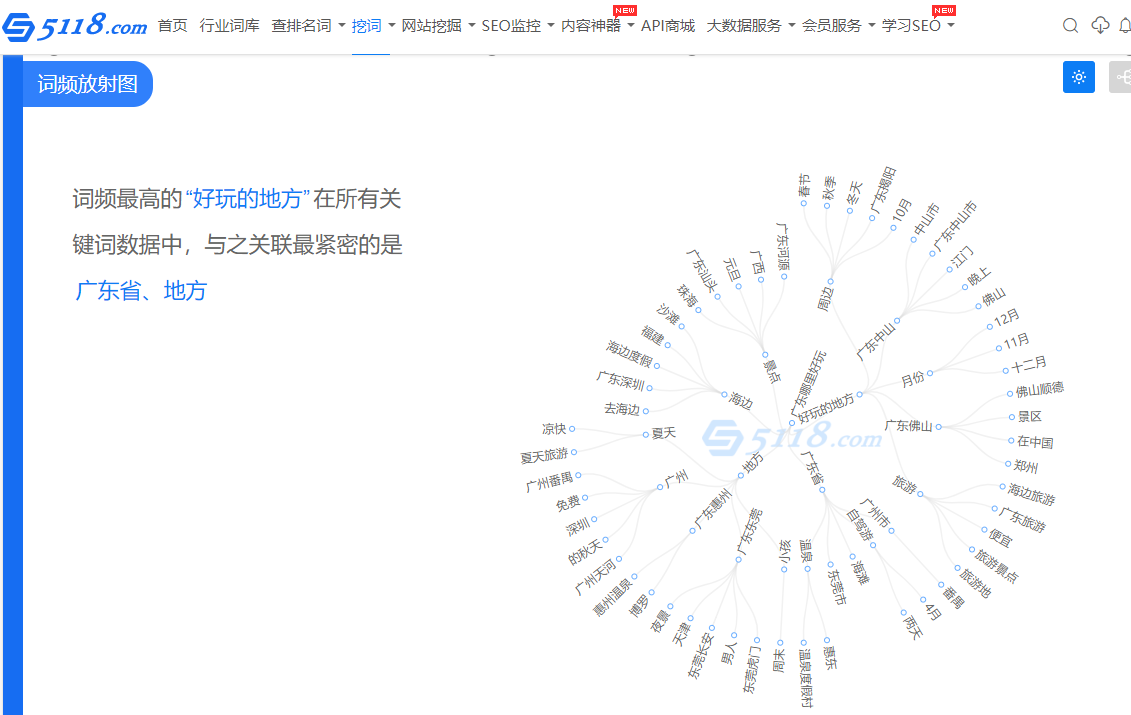Click the blue 广东省、地方 text
Screen dimensions: 1131x715
(x=141, y=291)
